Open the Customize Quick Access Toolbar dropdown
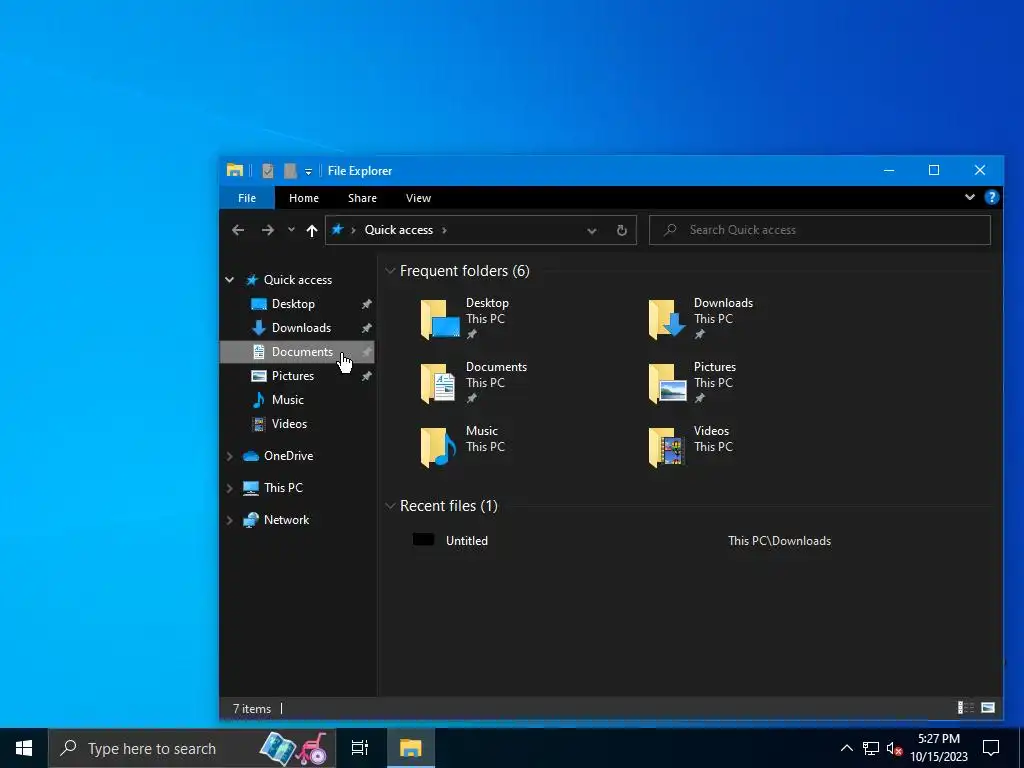Viewport: 1024px width, 768px height. [308, 172]
